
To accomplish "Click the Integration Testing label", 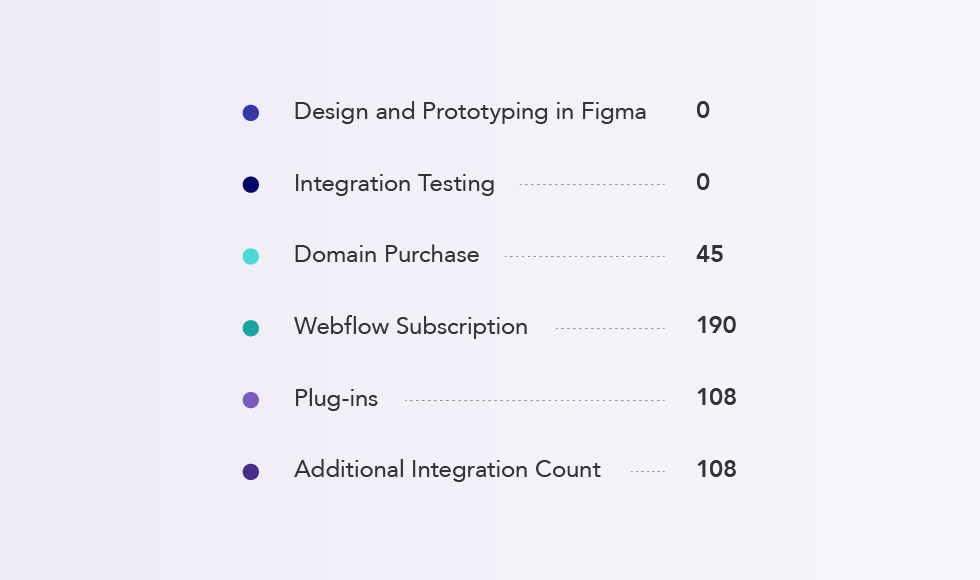I will click(394, 184).
